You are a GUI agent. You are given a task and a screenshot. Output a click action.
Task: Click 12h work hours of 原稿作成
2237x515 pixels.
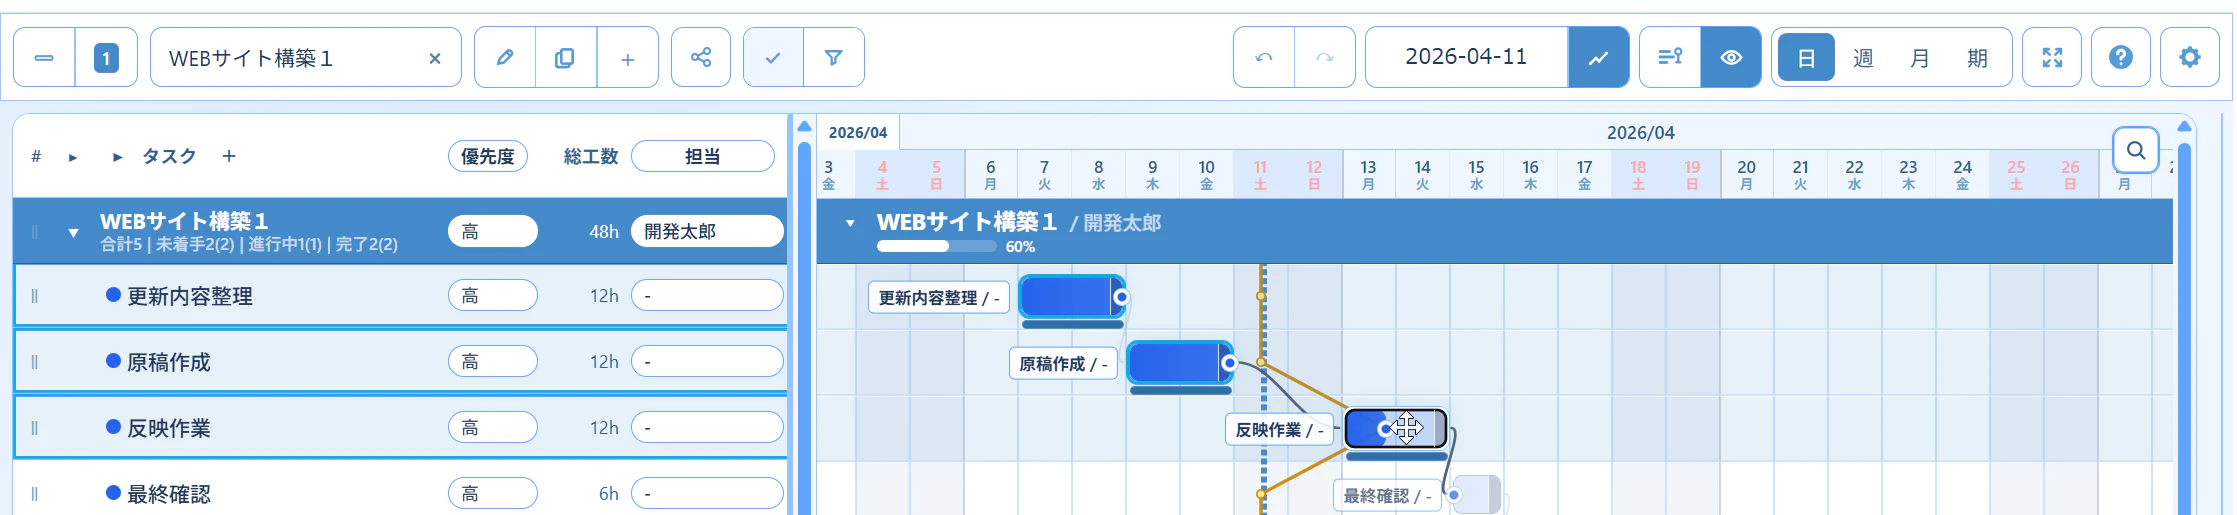click(x=604, y=362)
